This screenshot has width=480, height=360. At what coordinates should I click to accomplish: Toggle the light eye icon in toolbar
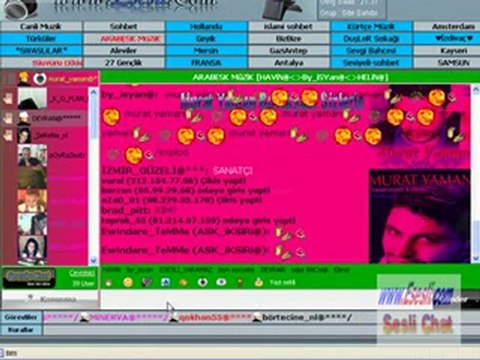click(x=221, y=282)
